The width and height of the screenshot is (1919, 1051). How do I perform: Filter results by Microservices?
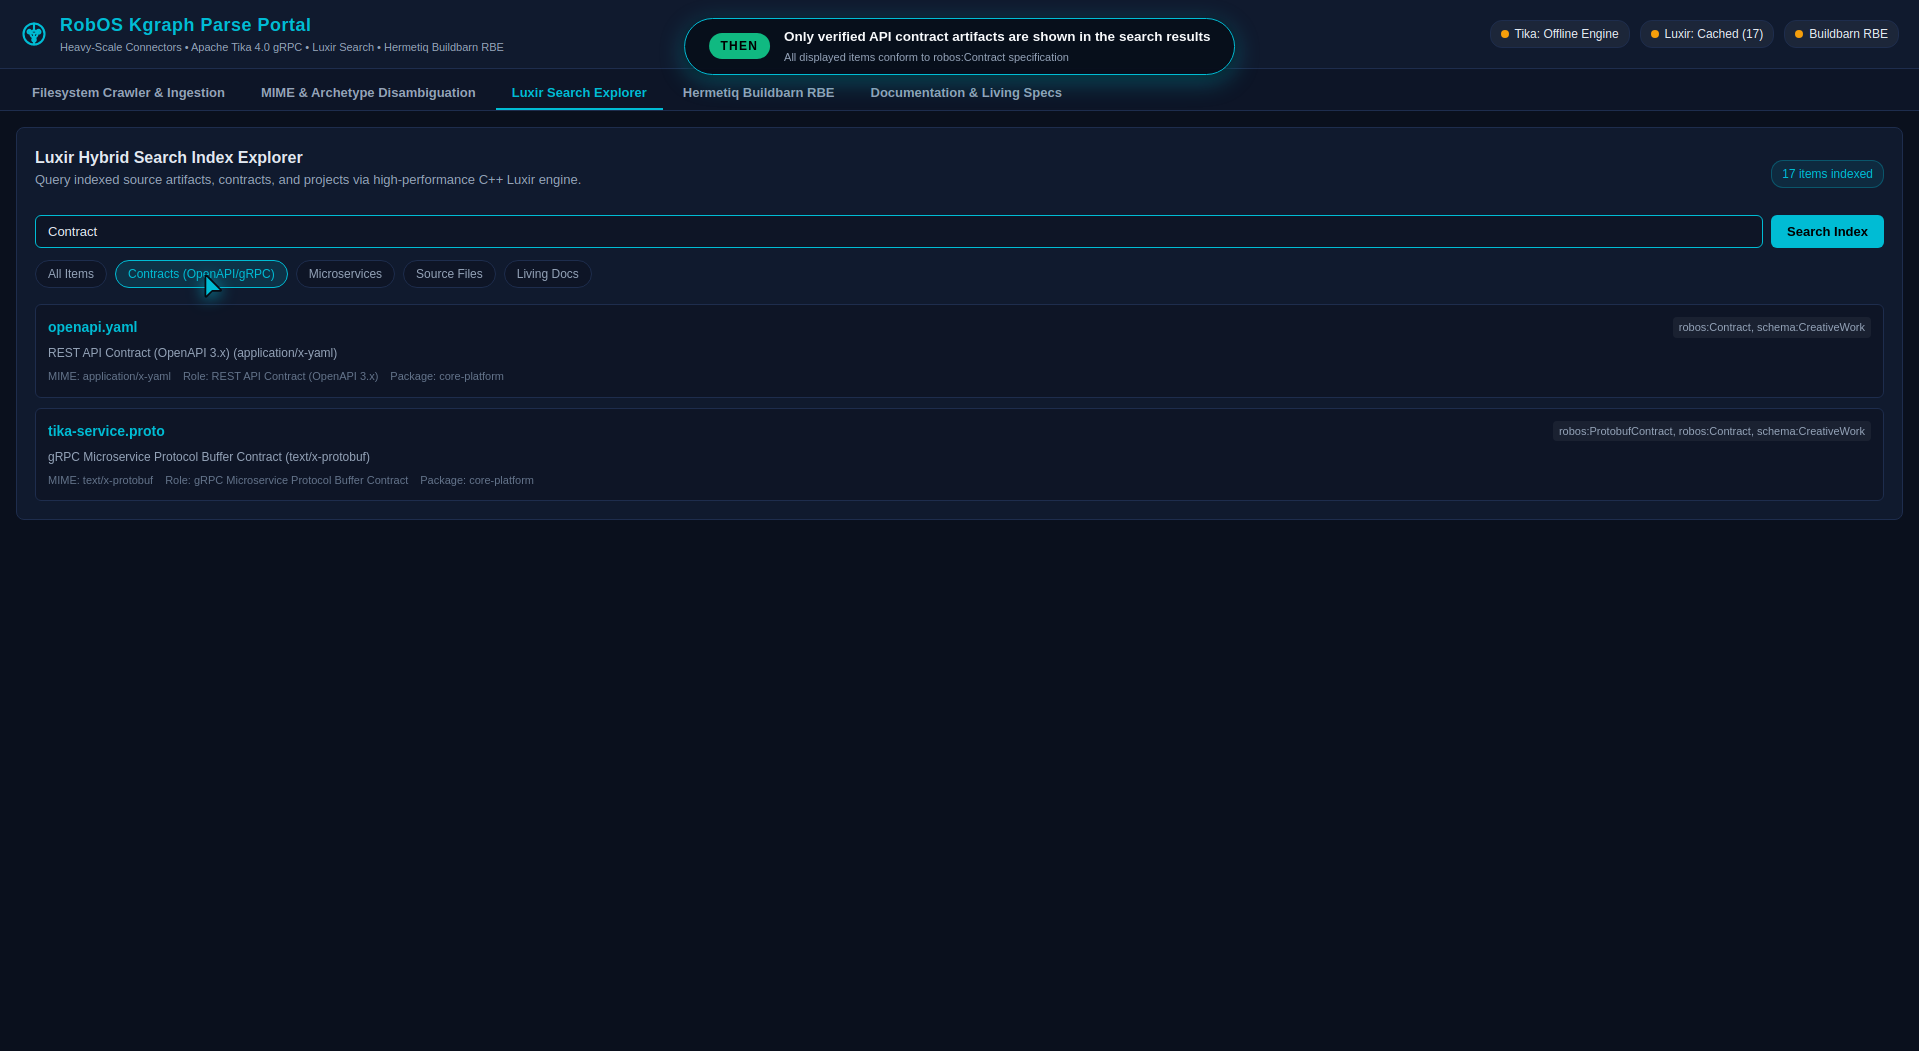(x=345, y=274)
